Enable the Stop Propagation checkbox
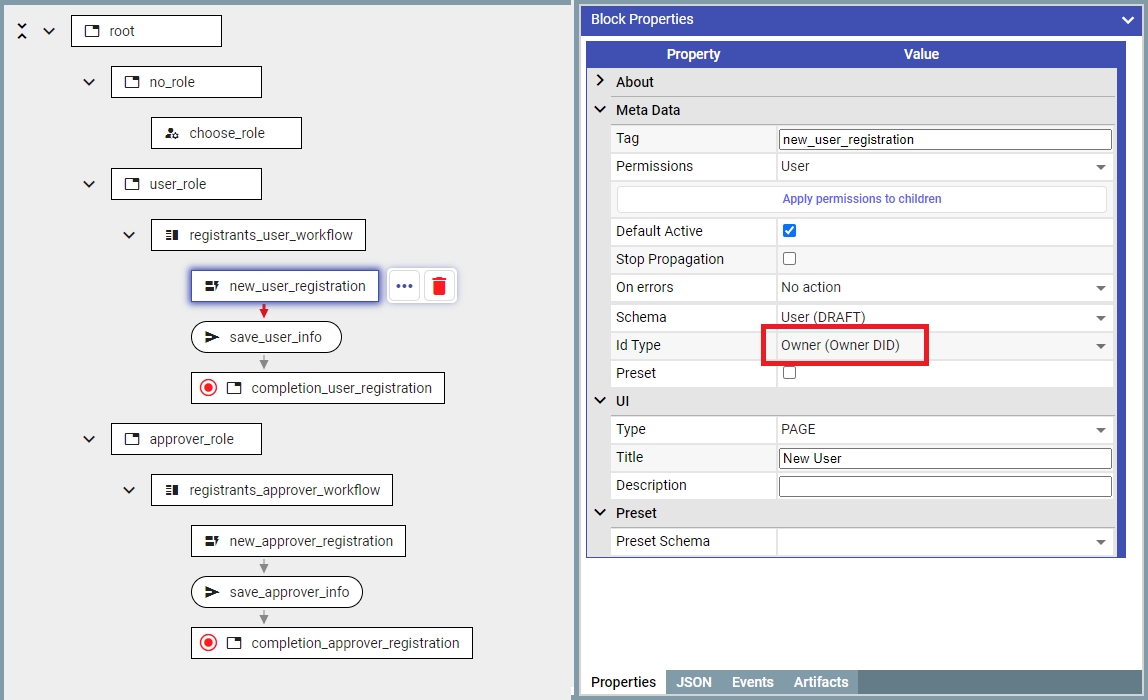 pos(789,259)
